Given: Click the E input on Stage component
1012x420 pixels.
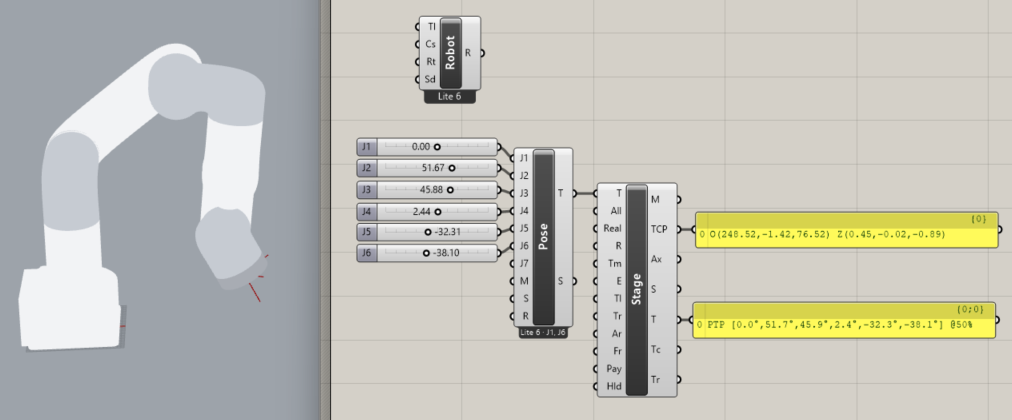Looking at the screenshot, I should [x=620, y=281].
